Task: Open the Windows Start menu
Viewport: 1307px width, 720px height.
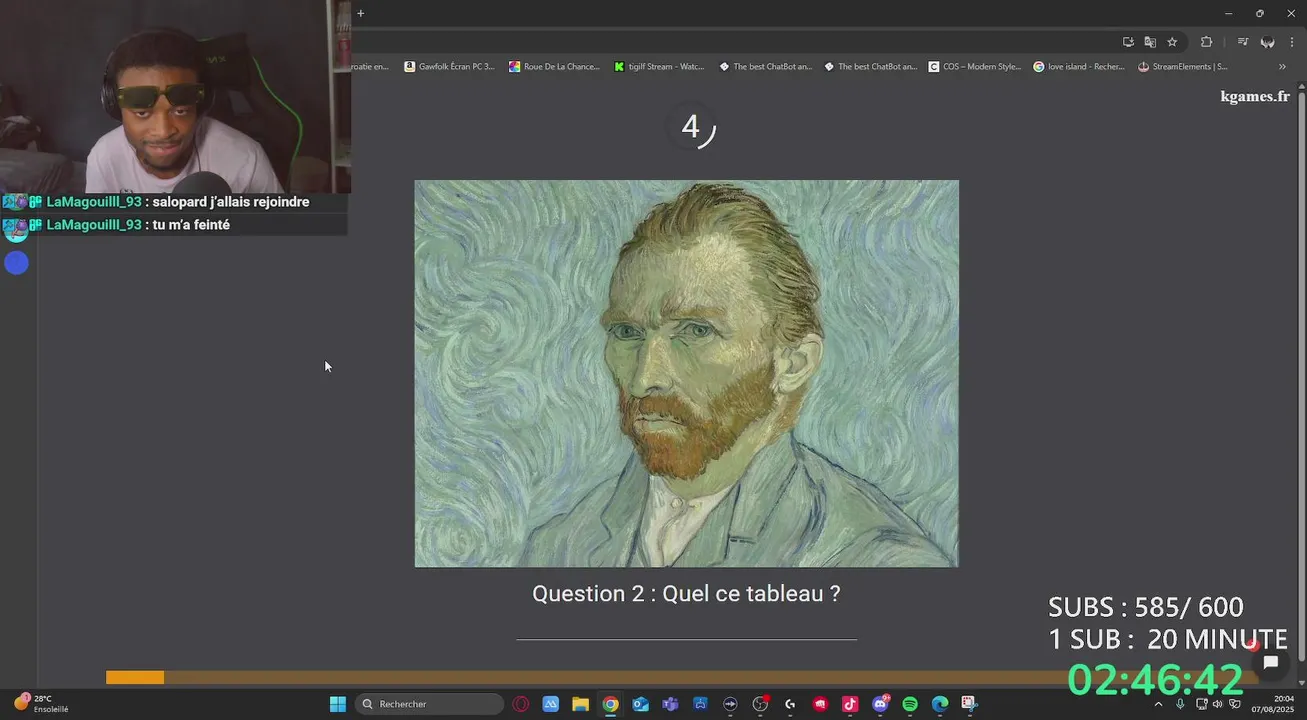Action: coord(338,704)
